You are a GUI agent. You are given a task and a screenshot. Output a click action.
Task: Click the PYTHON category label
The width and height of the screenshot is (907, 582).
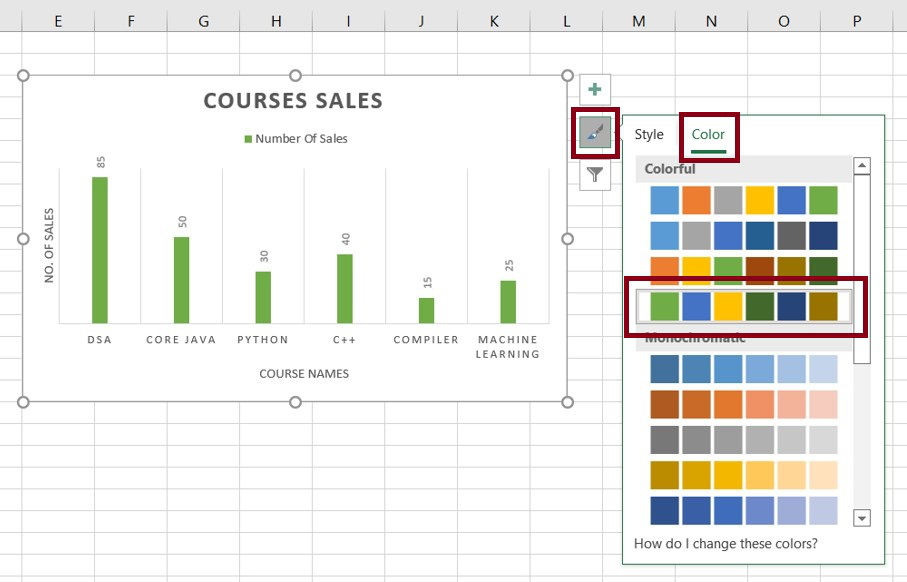(x=263, y=340)
